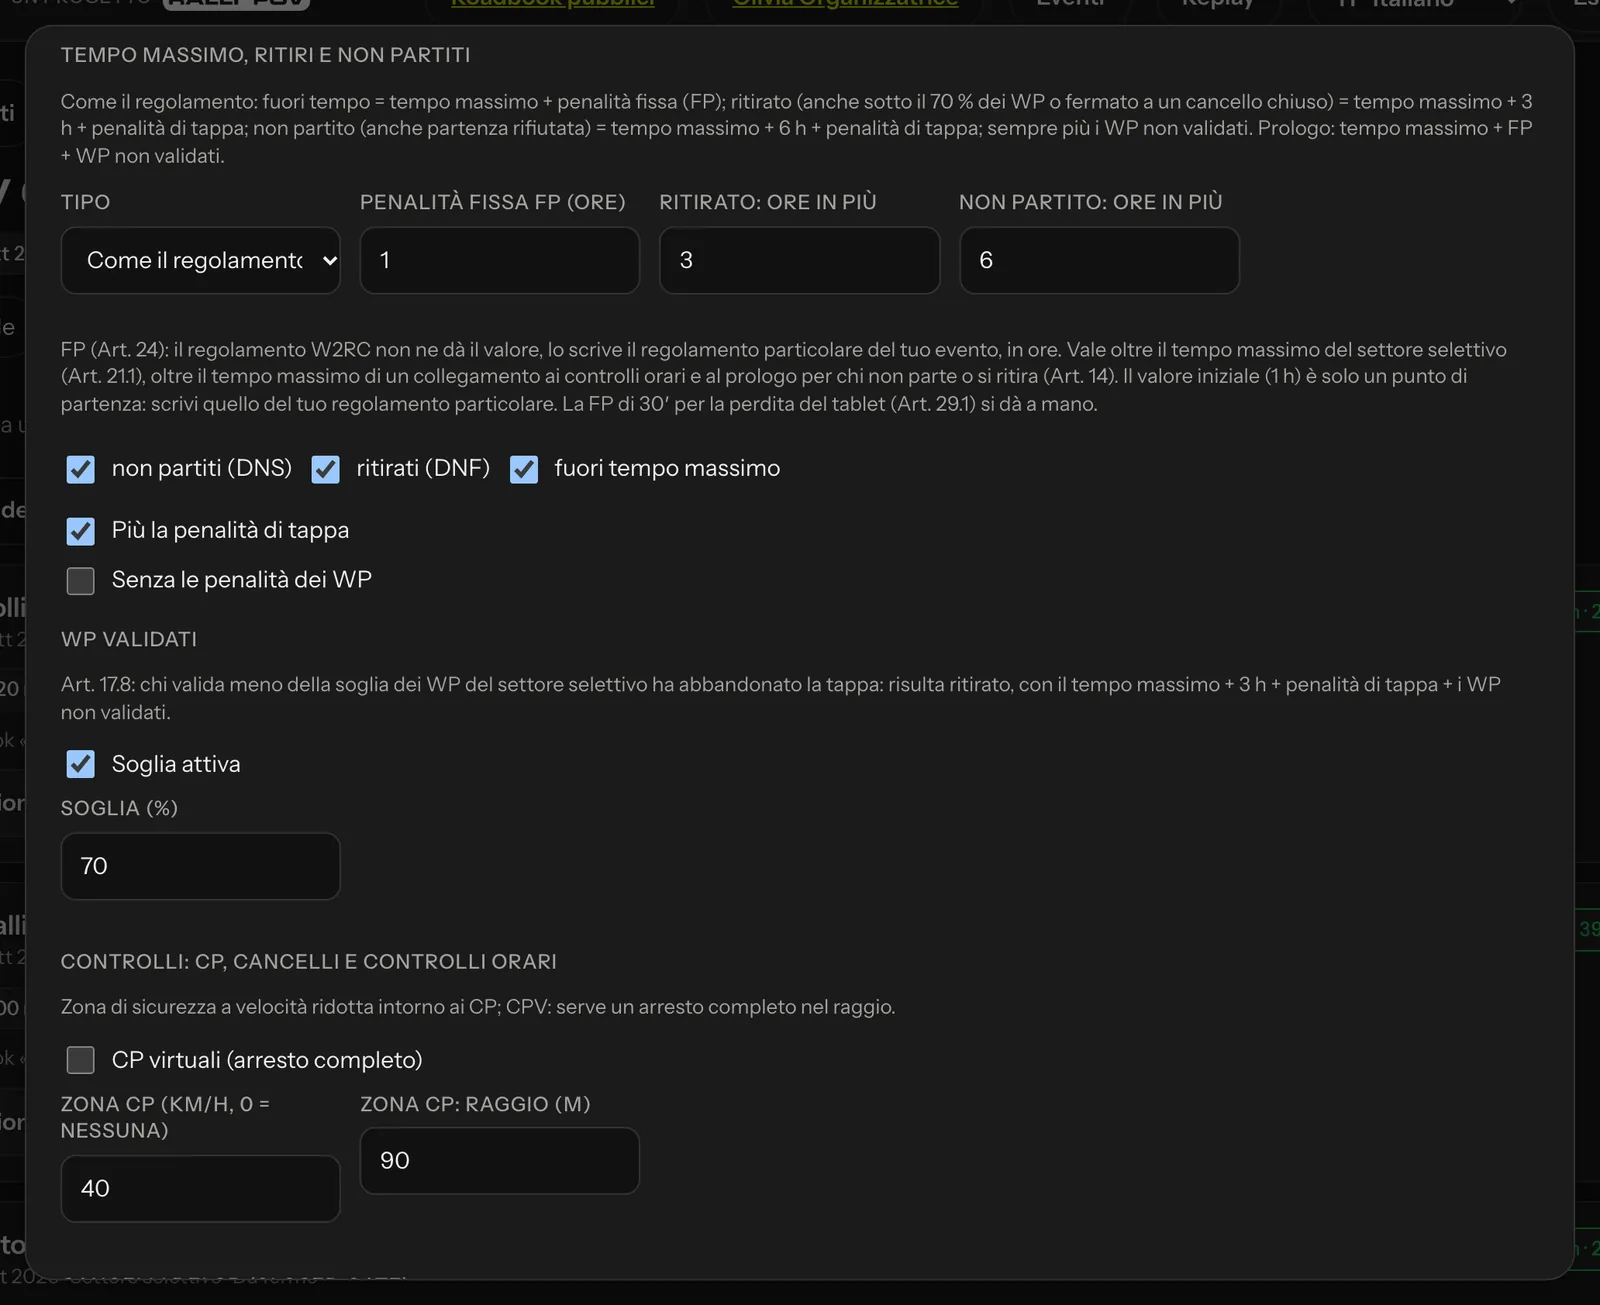Screen dimensions: 1600x1305
Task: Click the 'Penalità fissa FP (ore)' label
Action: 492,202
